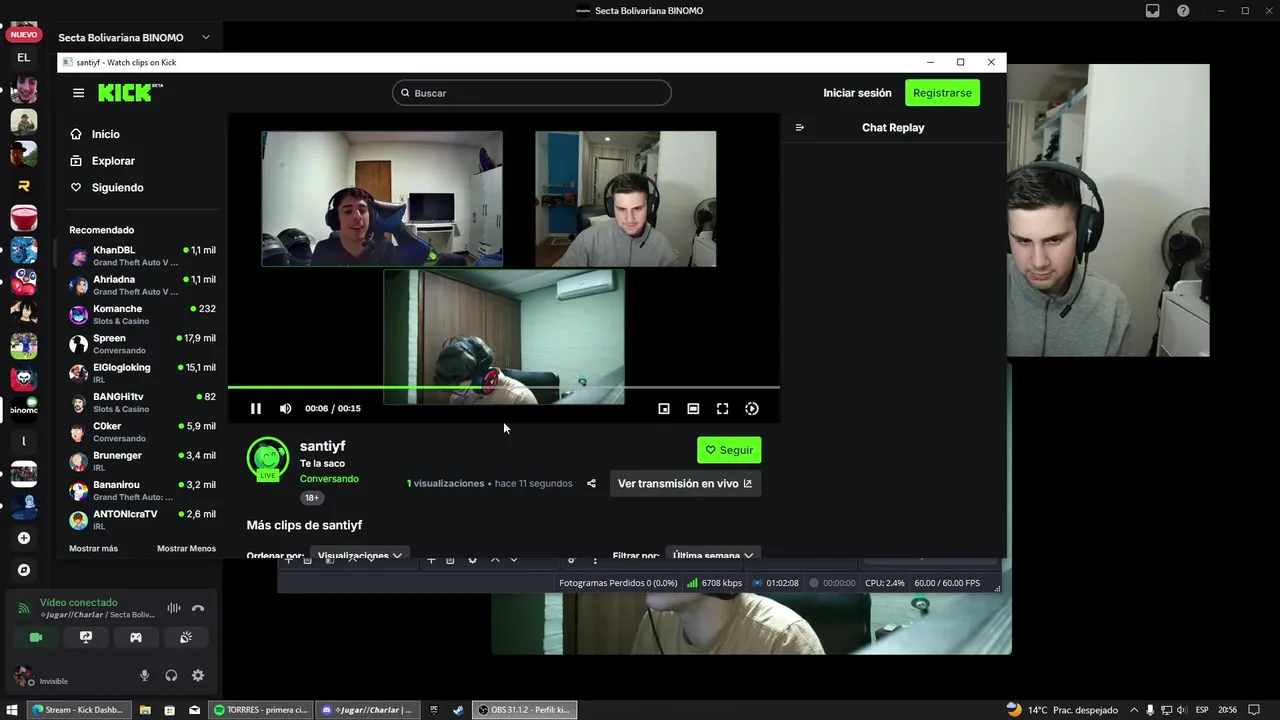This screenshot has height=720, width=1280.
Task: Toggle Discord camera button
Action: click(36, 637)
